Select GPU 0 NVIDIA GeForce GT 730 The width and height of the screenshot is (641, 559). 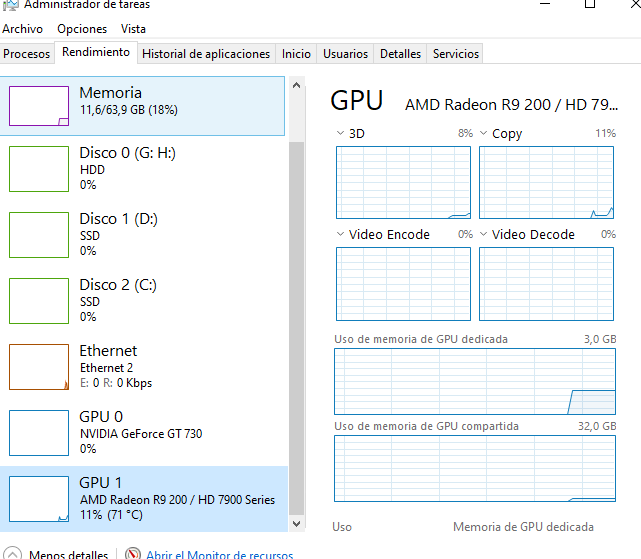click(142, 433)
